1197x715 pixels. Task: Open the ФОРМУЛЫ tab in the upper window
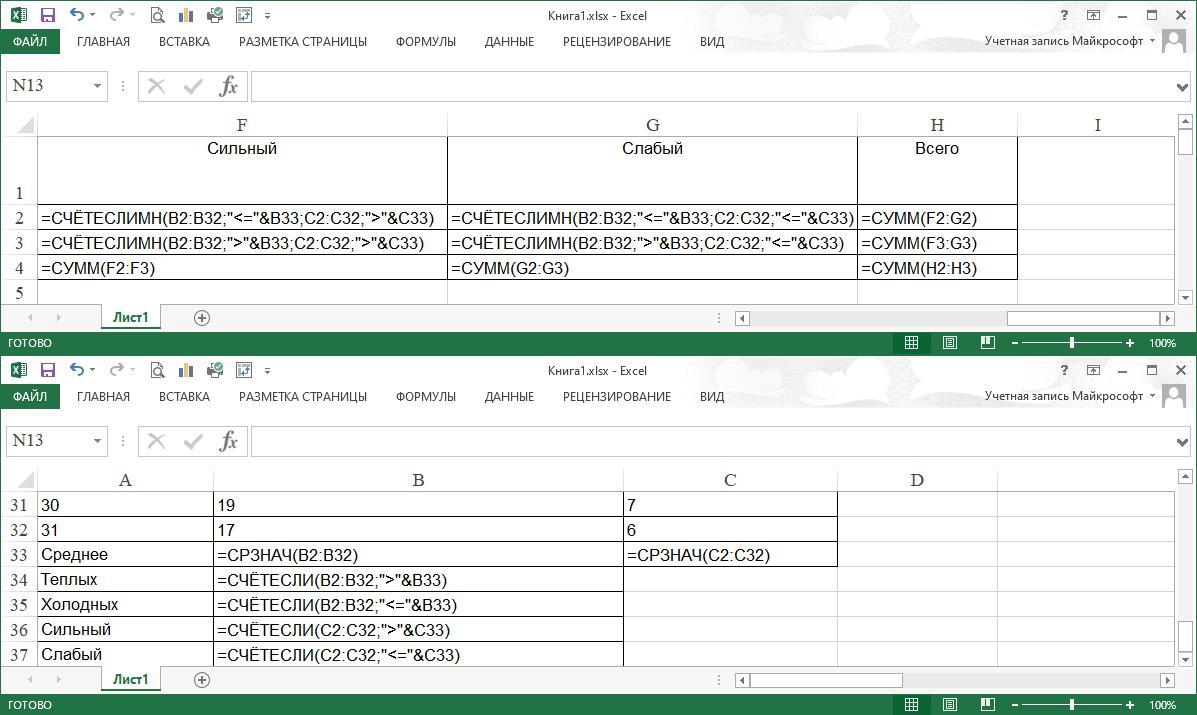click(x=425, y=41)
